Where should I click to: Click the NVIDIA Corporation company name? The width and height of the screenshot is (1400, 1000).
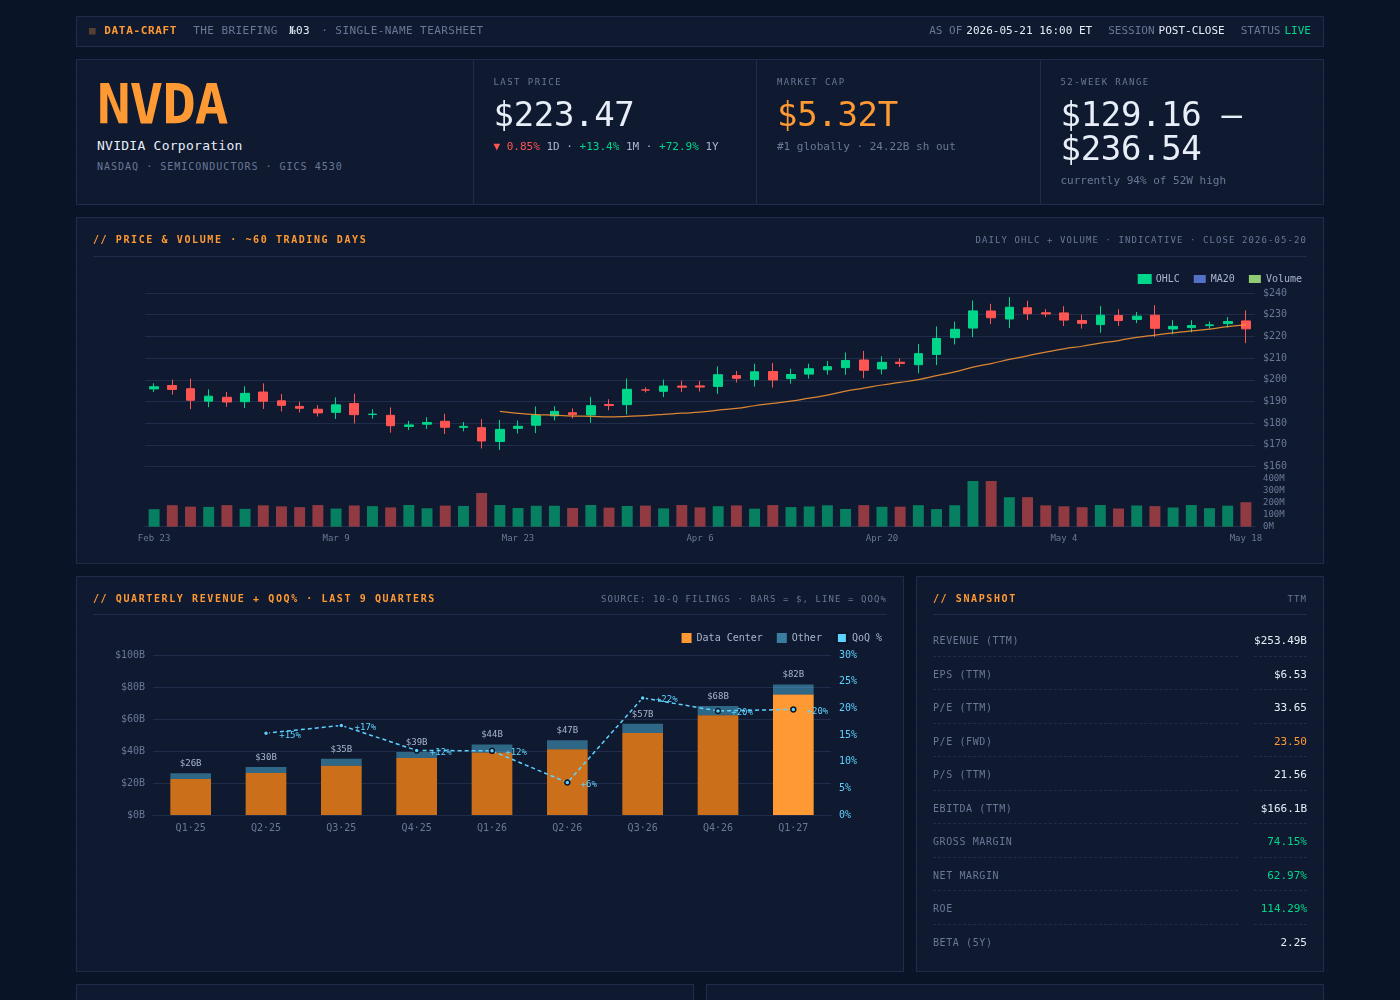pos(169,146)
